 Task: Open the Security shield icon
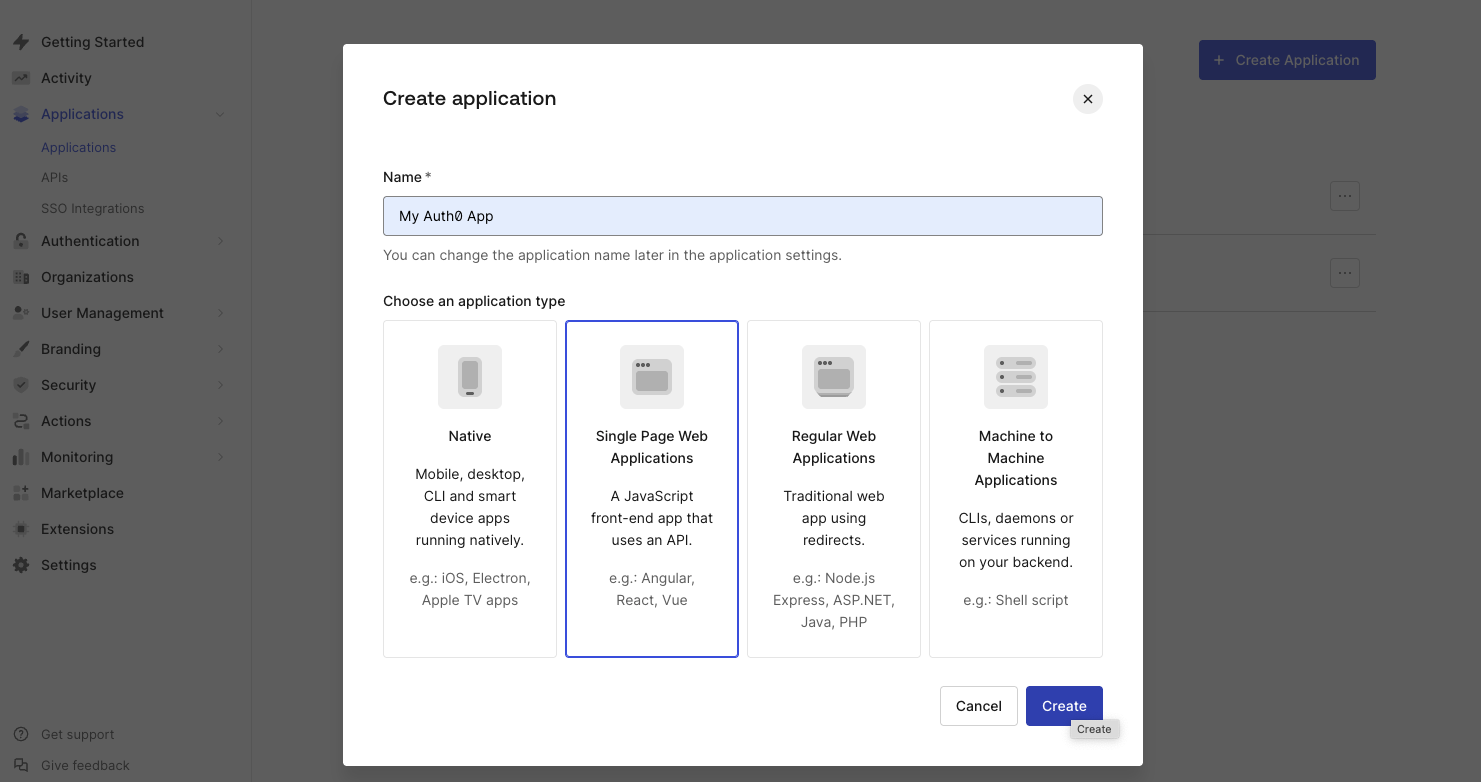click(20, 384)
